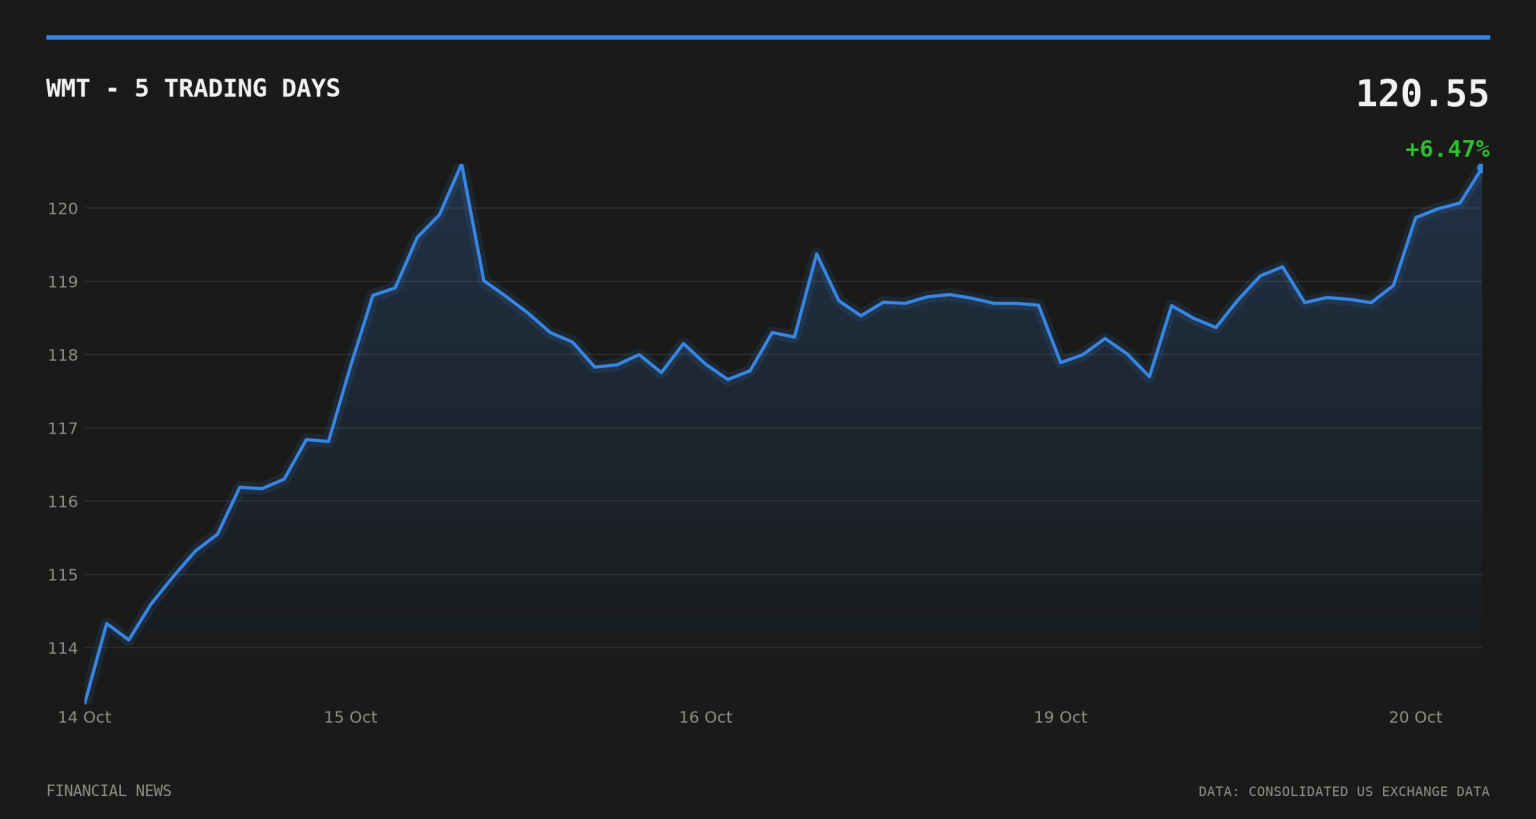The width and height of the screenshot is (1536, 819).
Task: Click the '16 Oct' date label
Action: pos(706,717)
